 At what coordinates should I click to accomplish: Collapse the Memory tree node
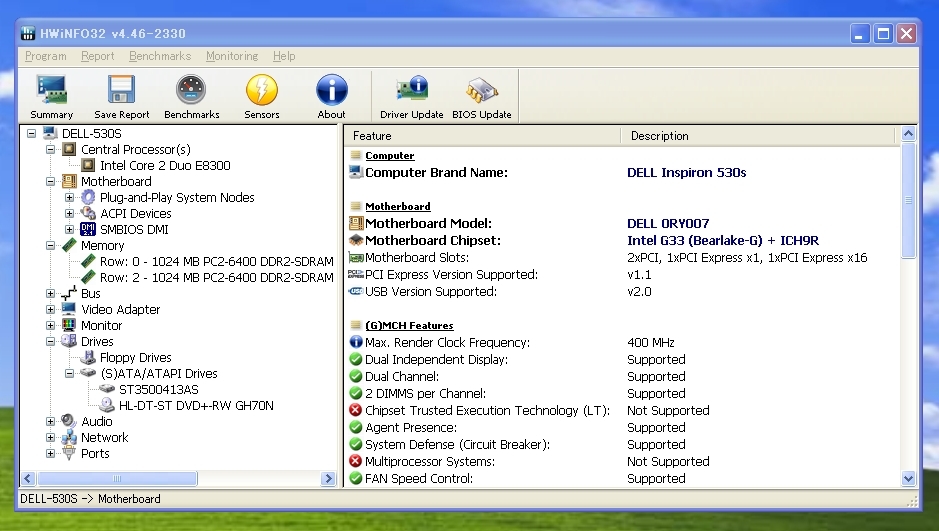[x=51, y=246]
